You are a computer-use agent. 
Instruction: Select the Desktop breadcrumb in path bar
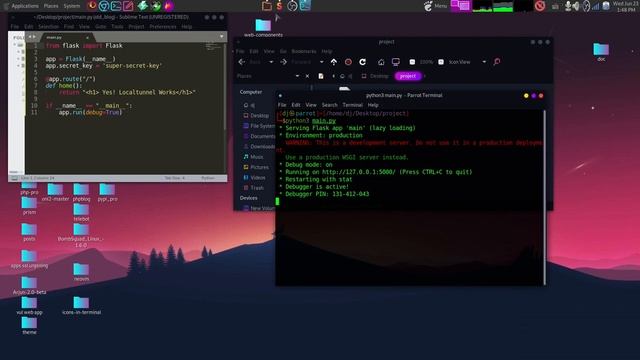click(x=376, y=76)
